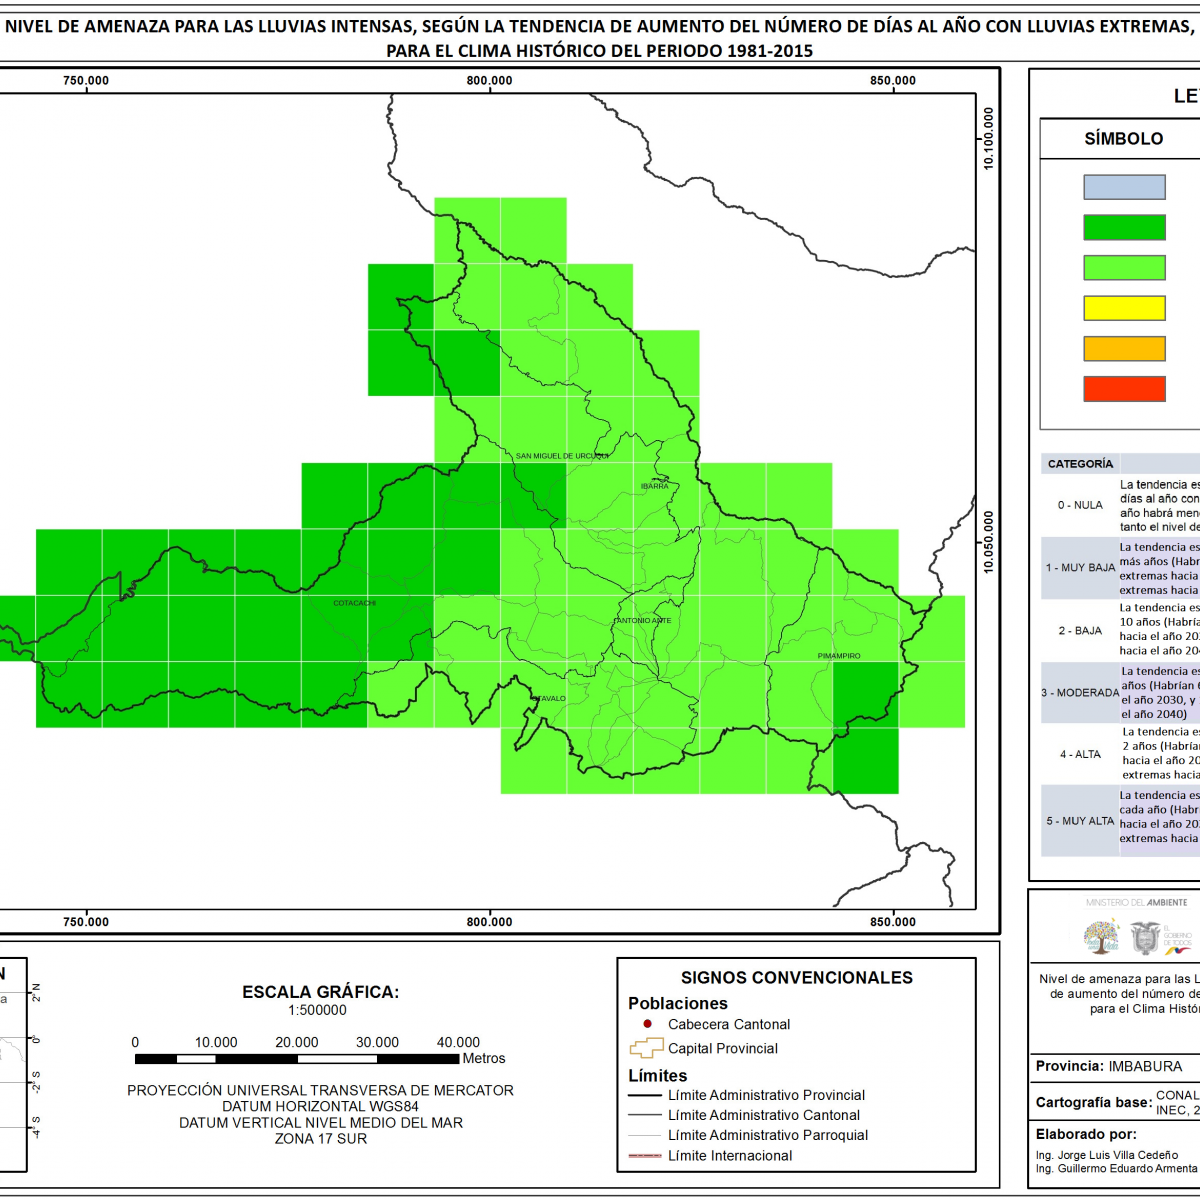
Task: Click the 'Capital Provincial' label text
Action: click(x=723, y=1048)
